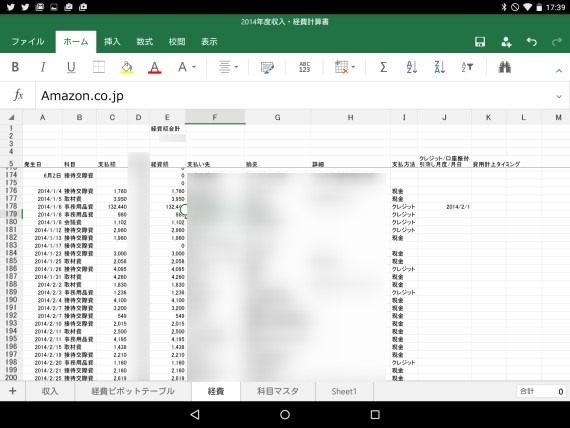This screenshot has width=570, height=428.
Task: Click the 合計 status box
Action: (x=541, y=391)
